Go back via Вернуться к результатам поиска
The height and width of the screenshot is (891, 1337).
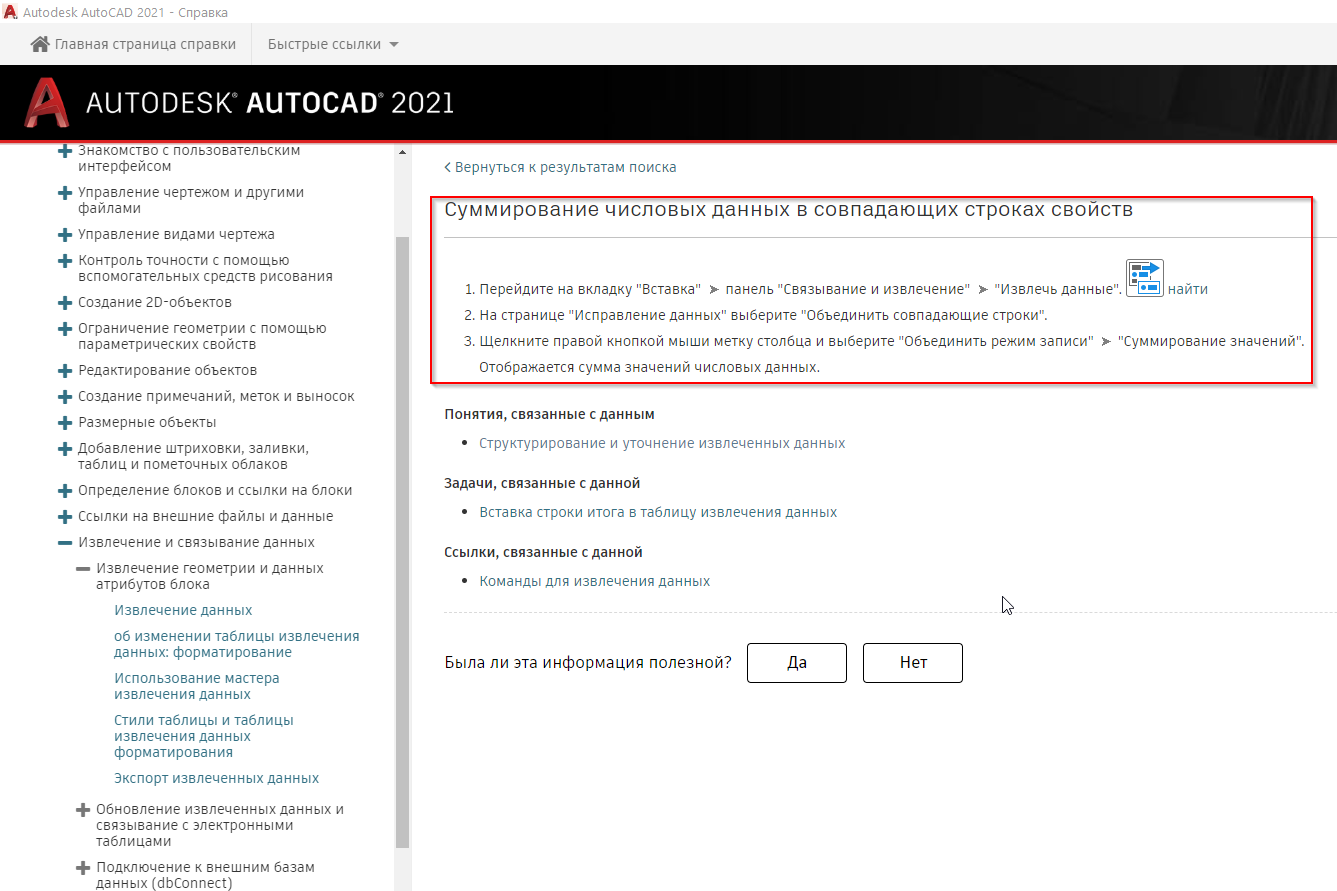560,167
